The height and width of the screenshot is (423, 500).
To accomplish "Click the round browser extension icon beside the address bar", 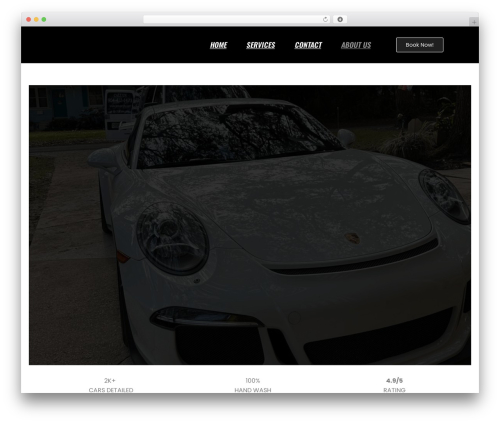I will pos(340,19).
